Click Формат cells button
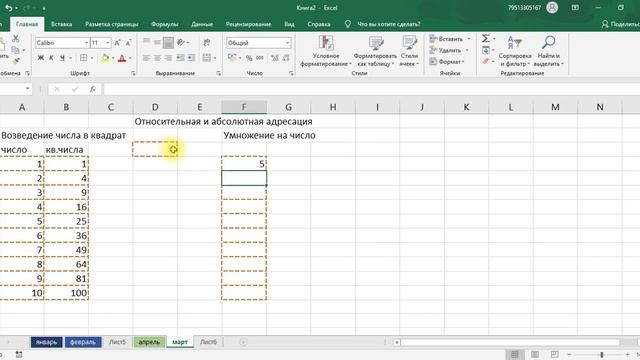640x360 pixels. coord(447,62)
